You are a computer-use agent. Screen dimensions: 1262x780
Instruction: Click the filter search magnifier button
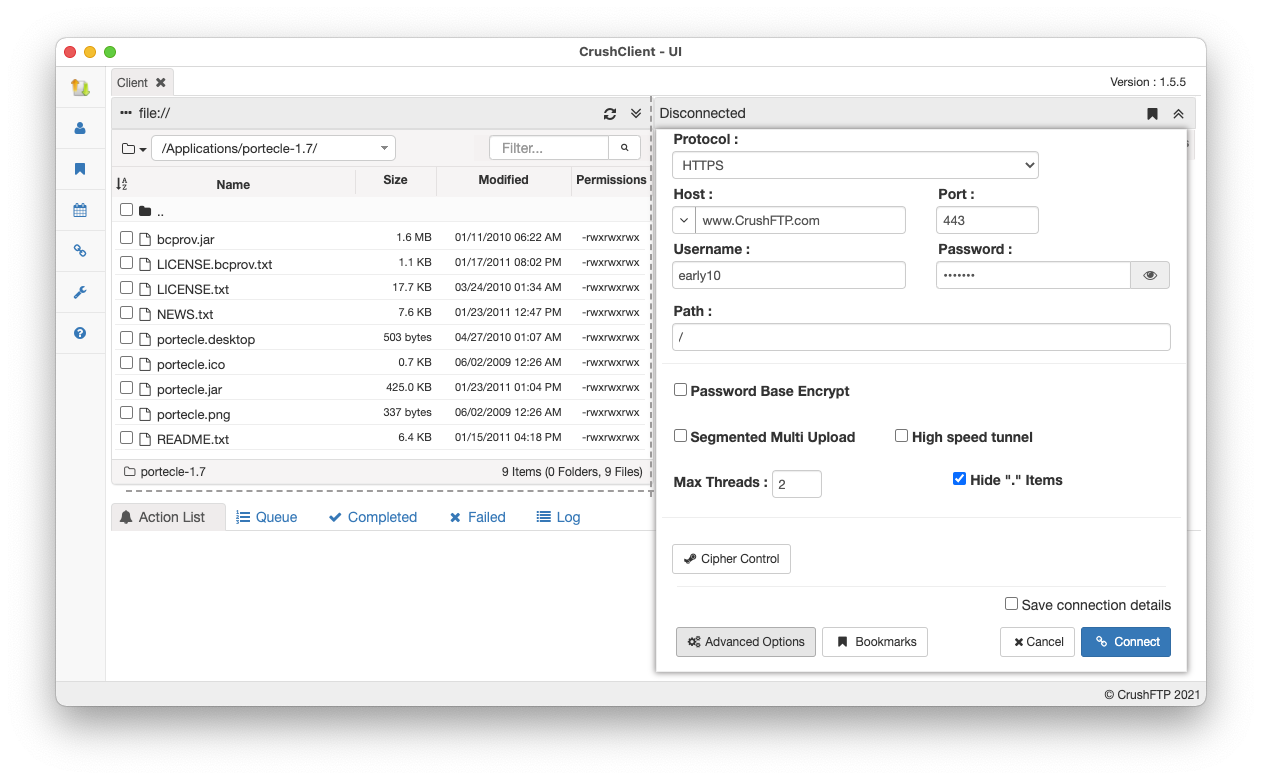[625, 148]
